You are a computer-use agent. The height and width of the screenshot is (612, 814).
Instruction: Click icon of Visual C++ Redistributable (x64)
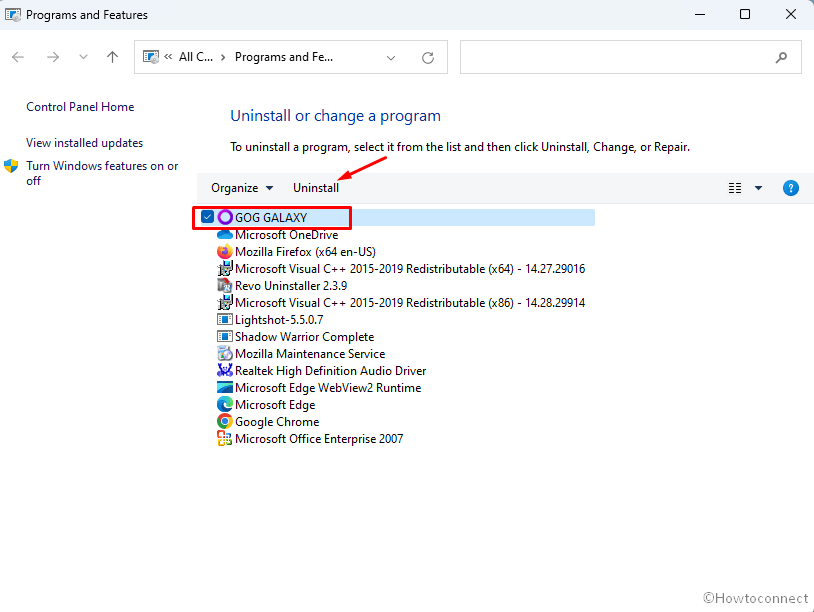225,268
